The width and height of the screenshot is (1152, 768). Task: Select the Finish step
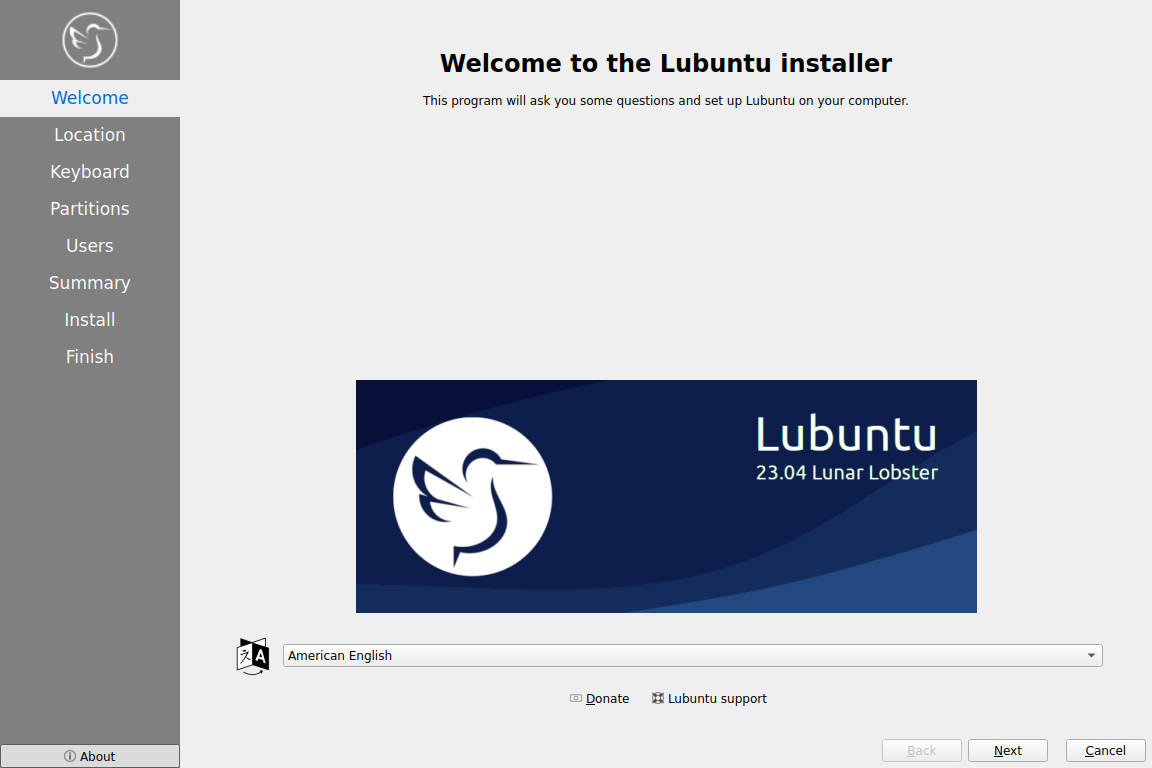point(90,357)
